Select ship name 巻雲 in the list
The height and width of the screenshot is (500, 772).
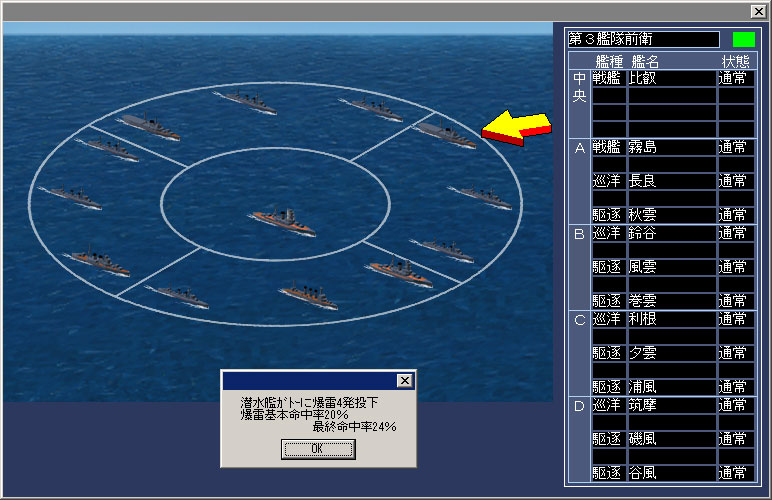tap(672, 301)
